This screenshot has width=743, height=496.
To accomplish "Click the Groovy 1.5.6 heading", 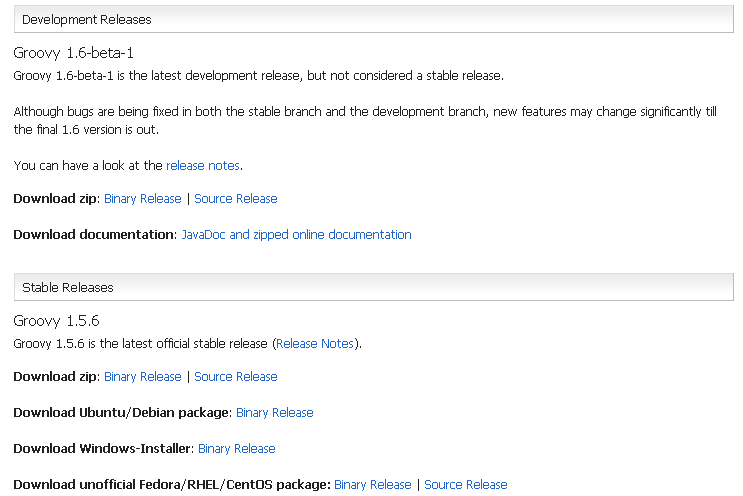I will click(x=56, y=321).
